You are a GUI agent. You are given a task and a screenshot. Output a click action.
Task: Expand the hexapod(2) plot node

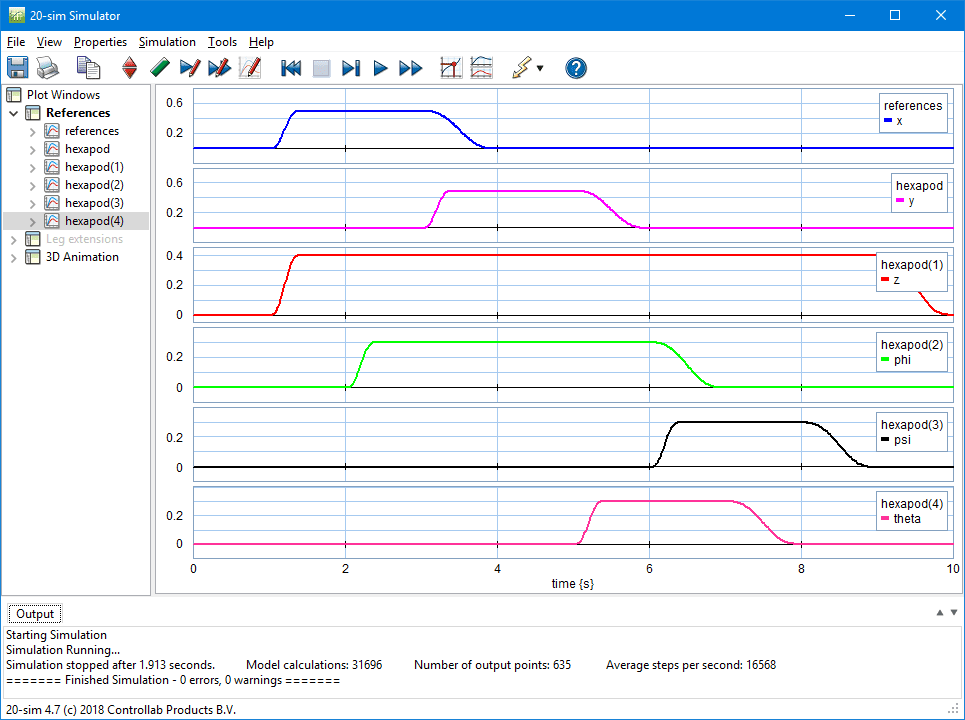click(x=33, y=185)
